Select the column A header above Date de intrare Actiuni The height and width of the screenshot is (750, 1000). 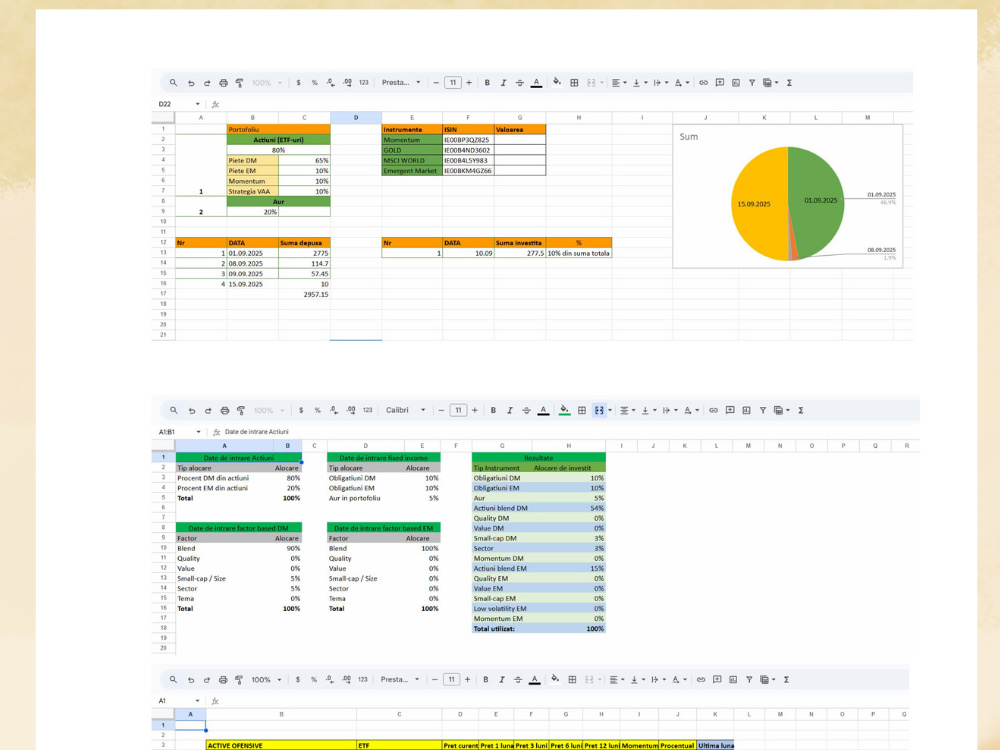point(224,446)
